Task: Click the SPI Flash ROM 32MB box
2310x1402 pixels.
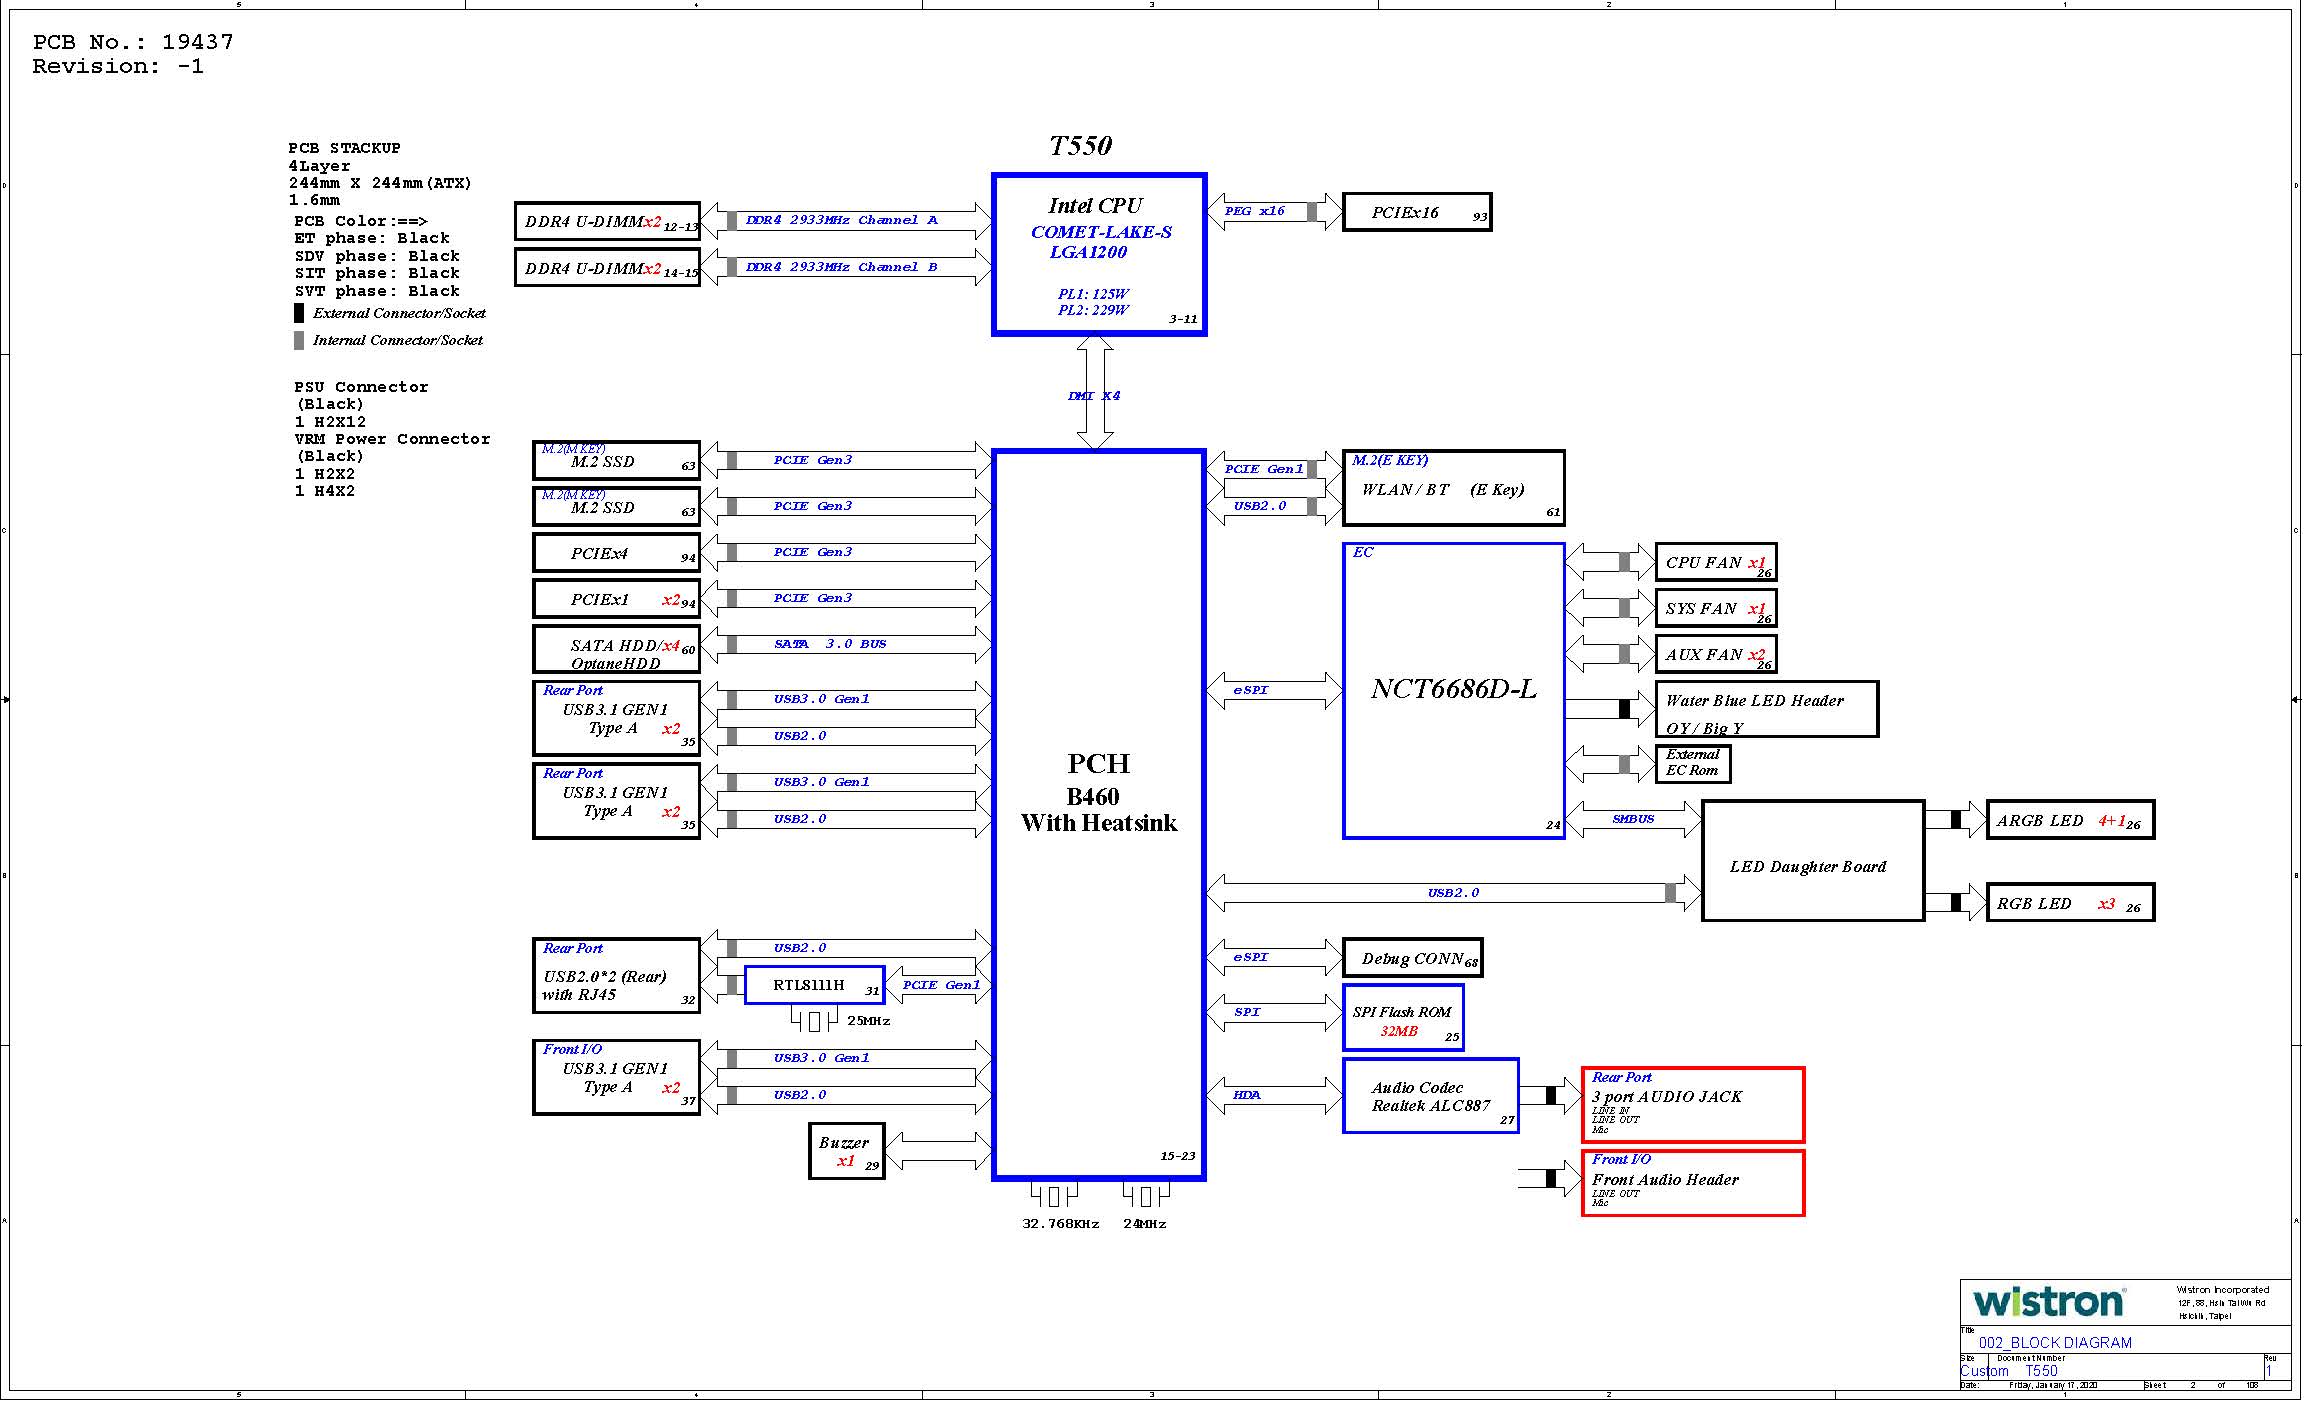Action: pyautogui.click(x=1403, y=1018)
